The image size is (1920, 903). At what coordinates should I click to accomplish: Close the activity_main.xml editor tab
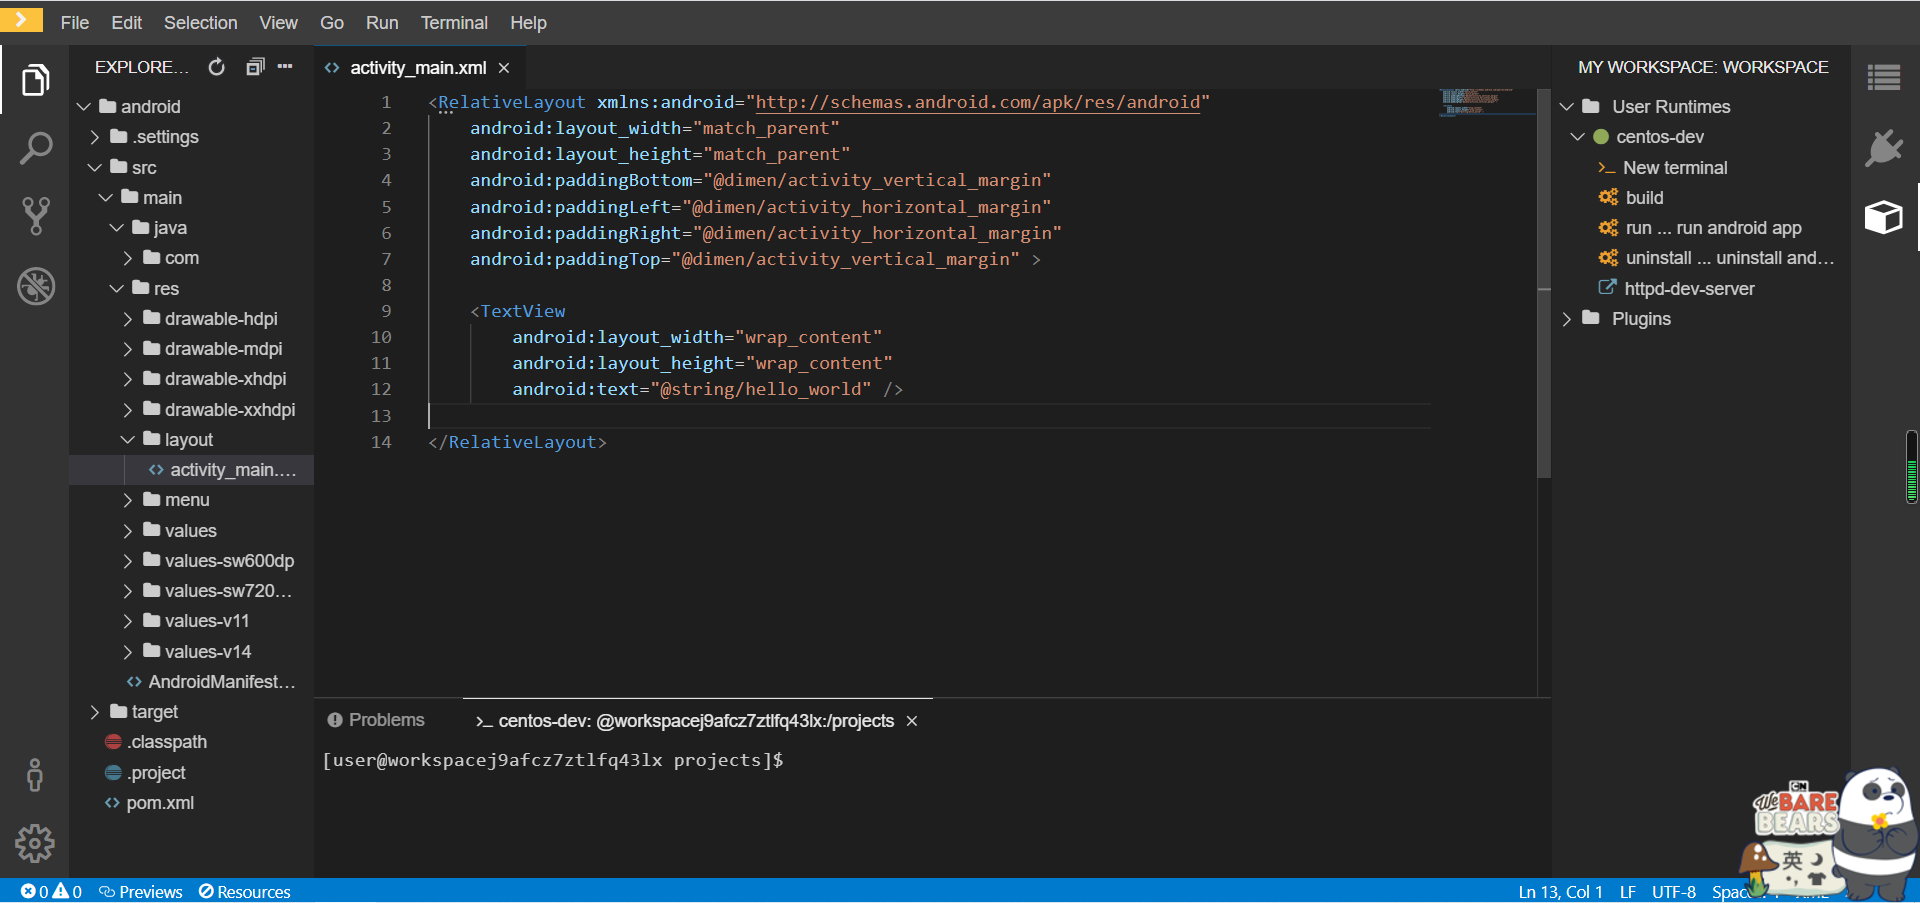coord(504,68)
